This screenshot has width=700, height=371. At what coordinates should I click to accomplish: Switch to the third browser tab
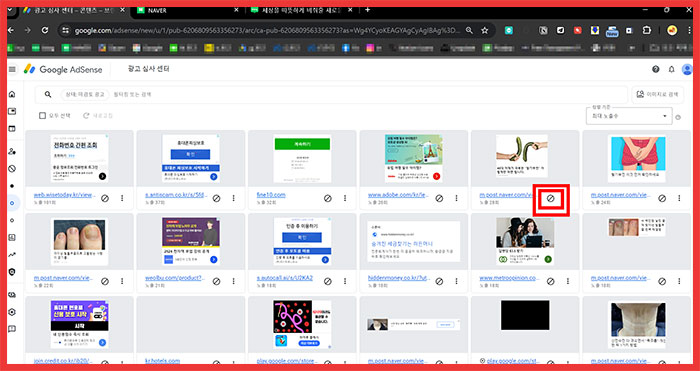coord(302,10)
